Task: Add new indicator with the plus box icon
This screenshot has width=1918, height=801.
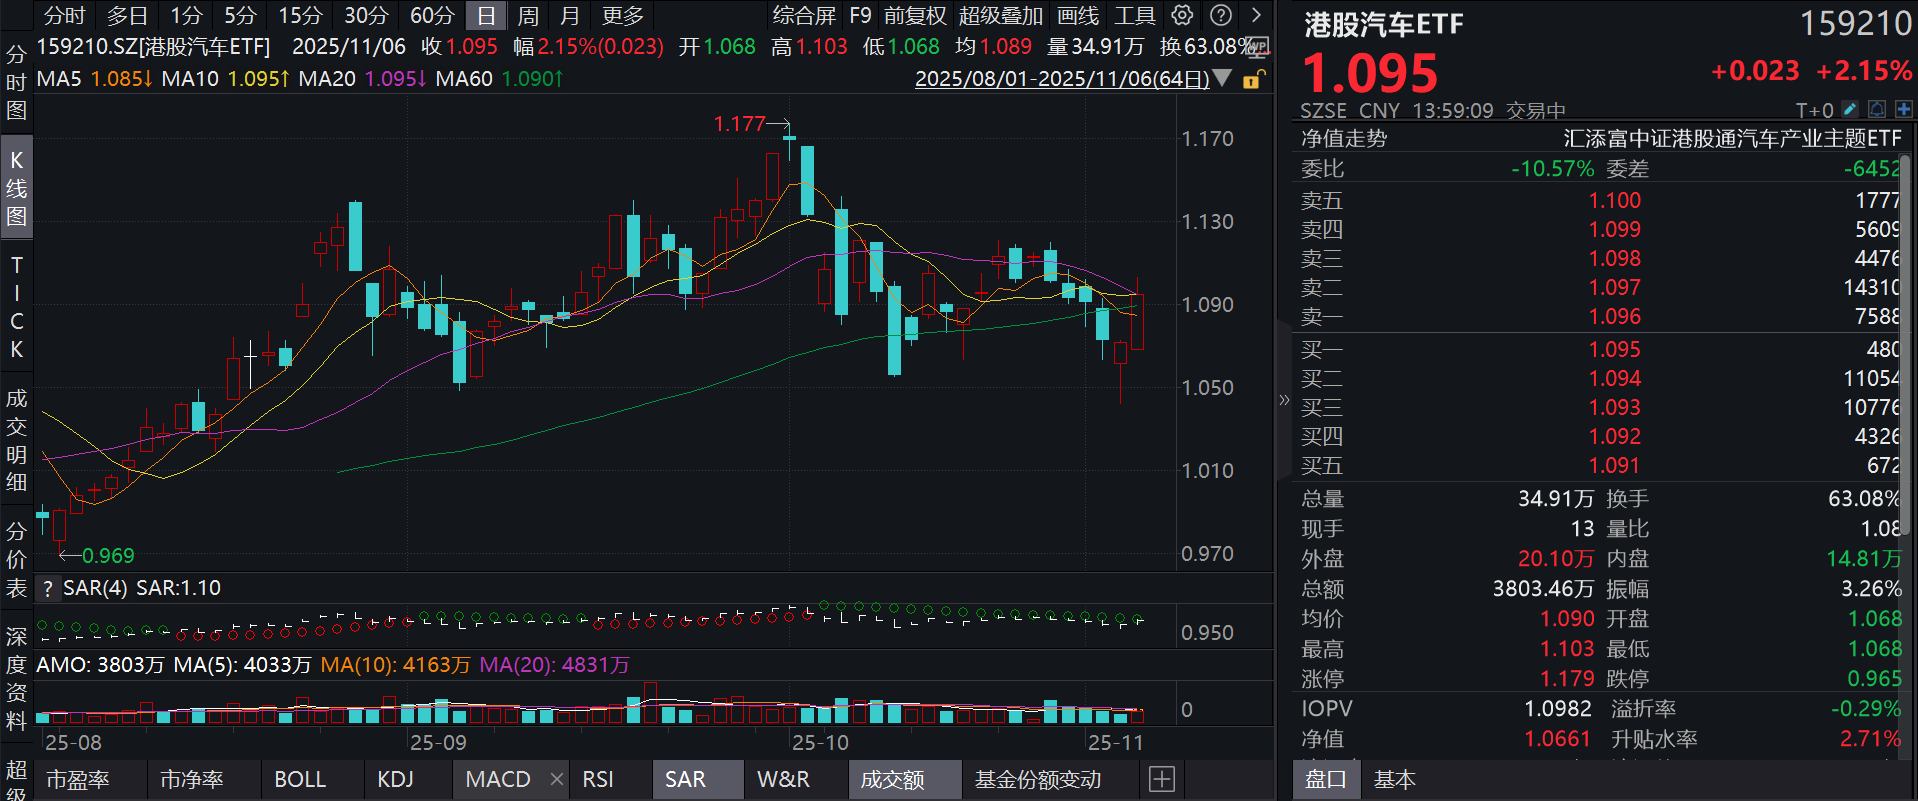Action: click(1161, 779)
